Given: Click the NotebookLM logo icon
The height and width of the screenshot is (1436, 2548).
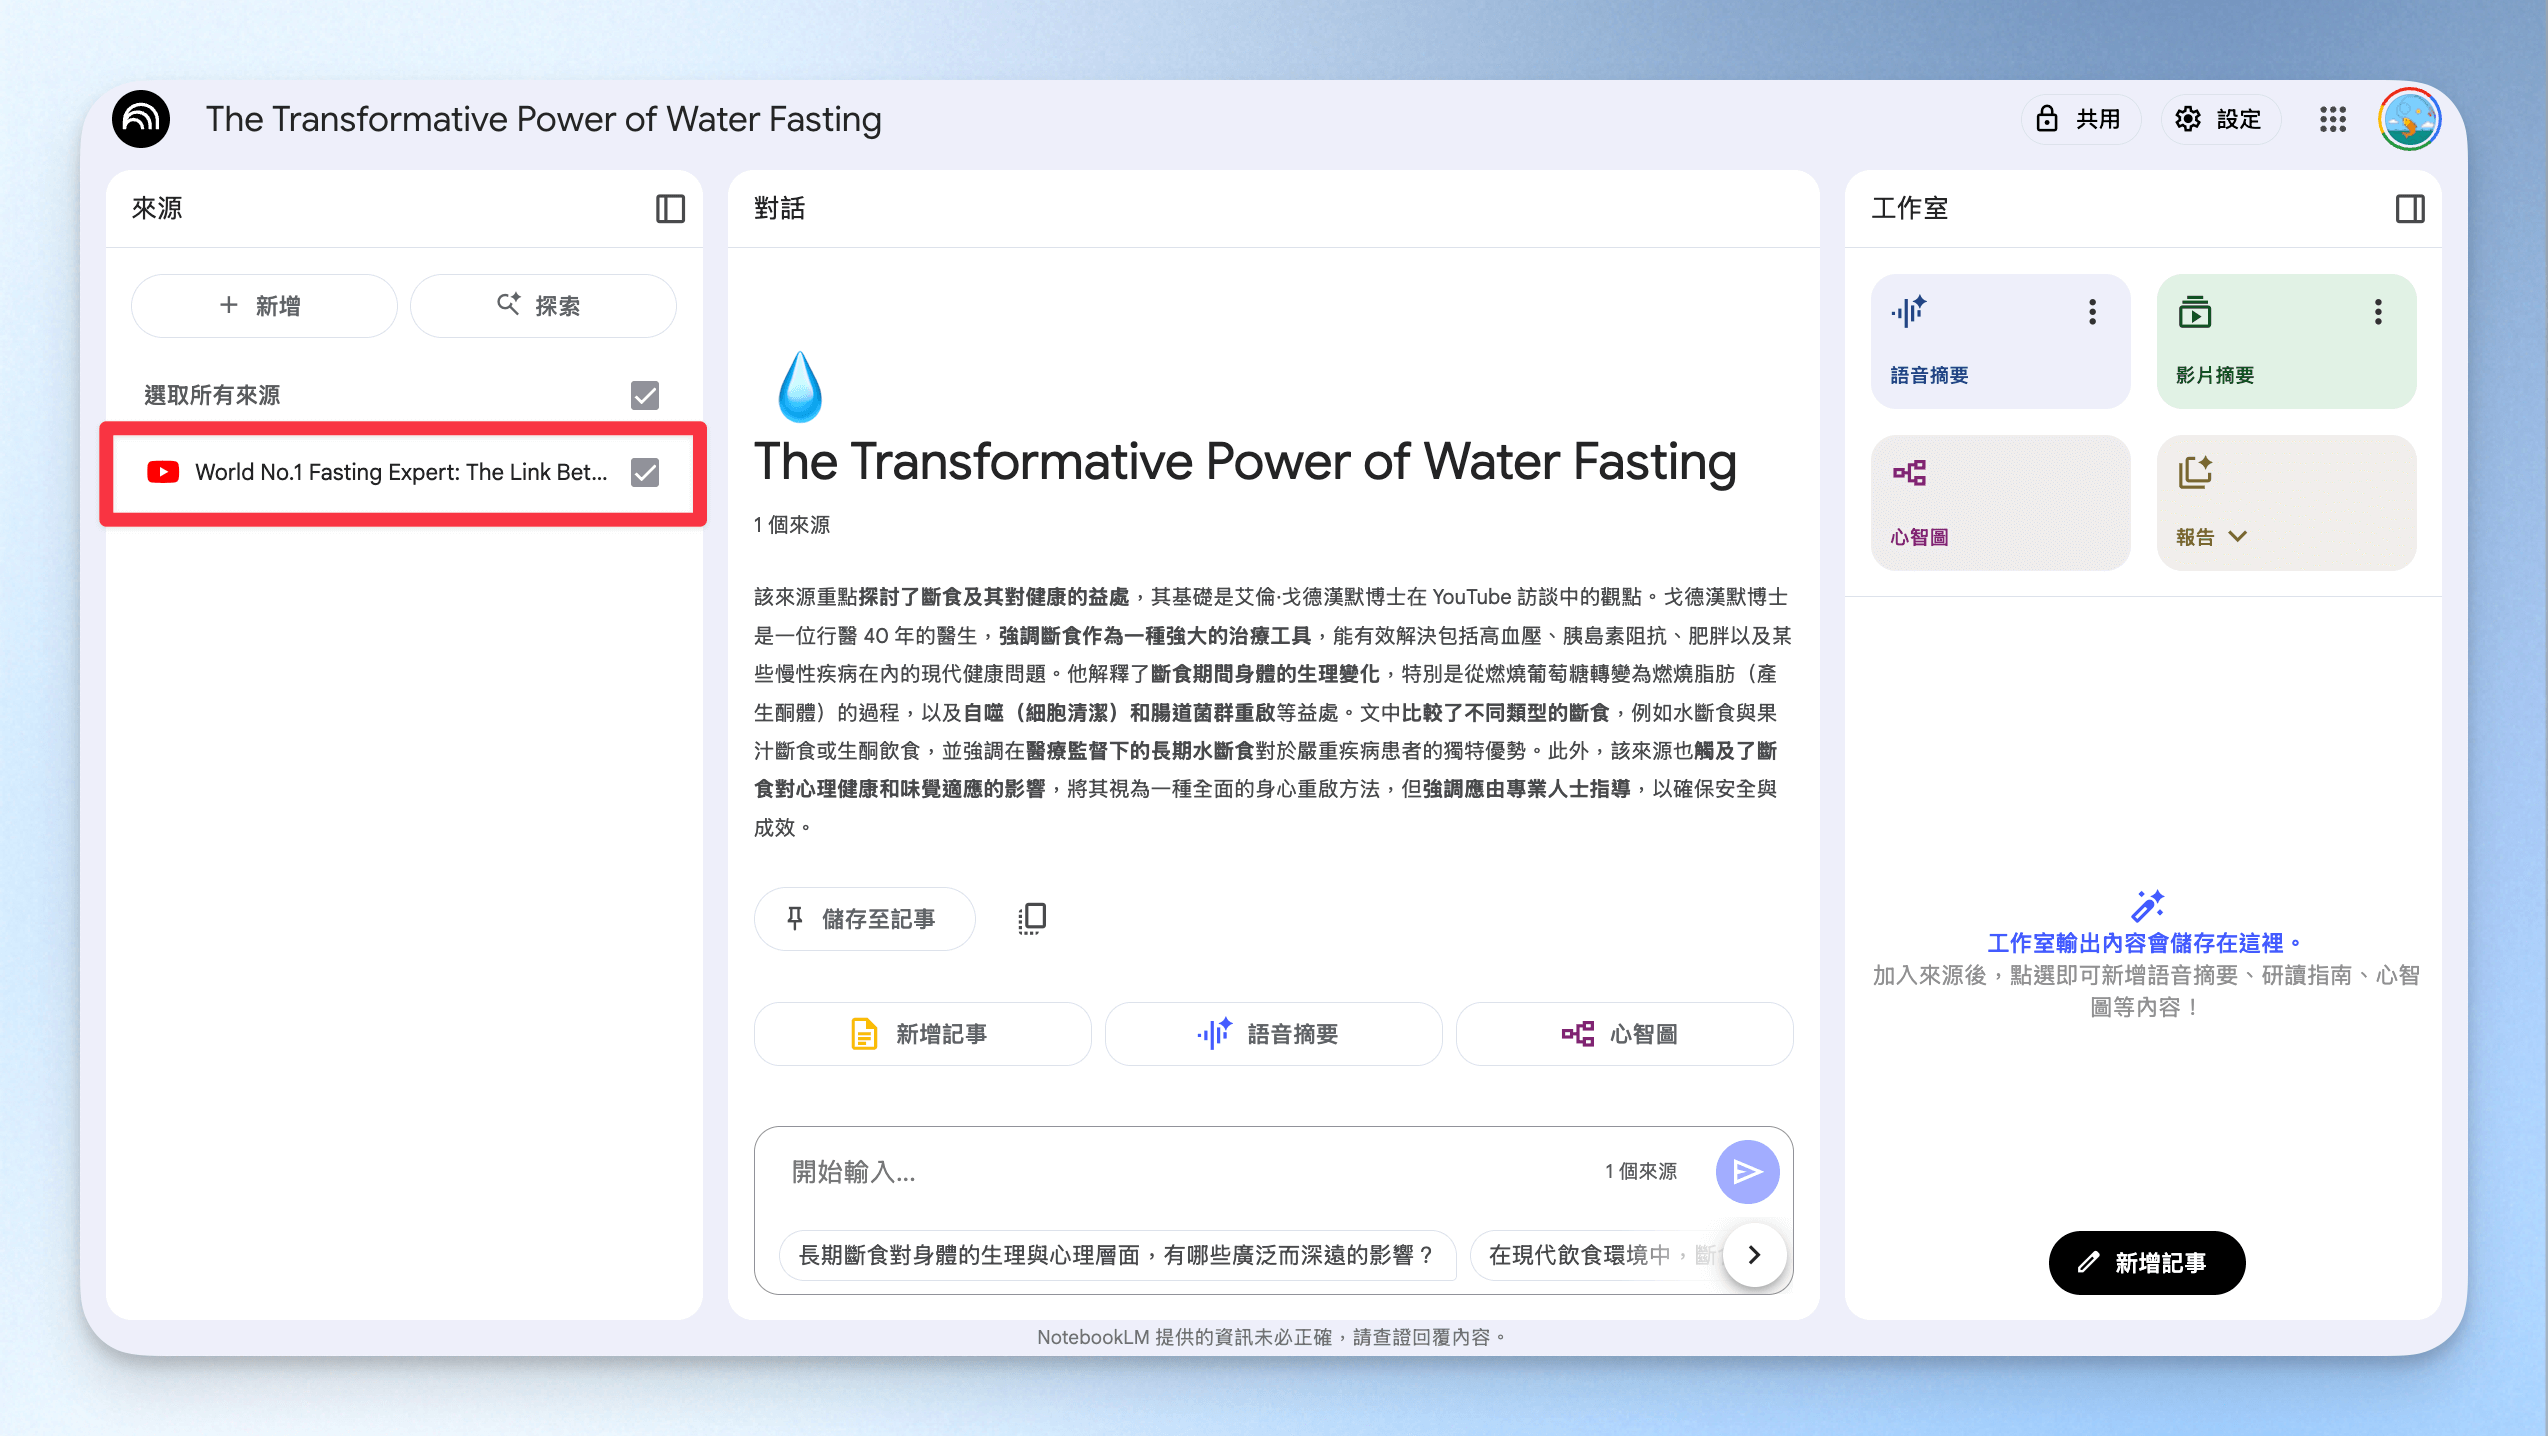Looking at the screenshot, I should tap(141, 119).
